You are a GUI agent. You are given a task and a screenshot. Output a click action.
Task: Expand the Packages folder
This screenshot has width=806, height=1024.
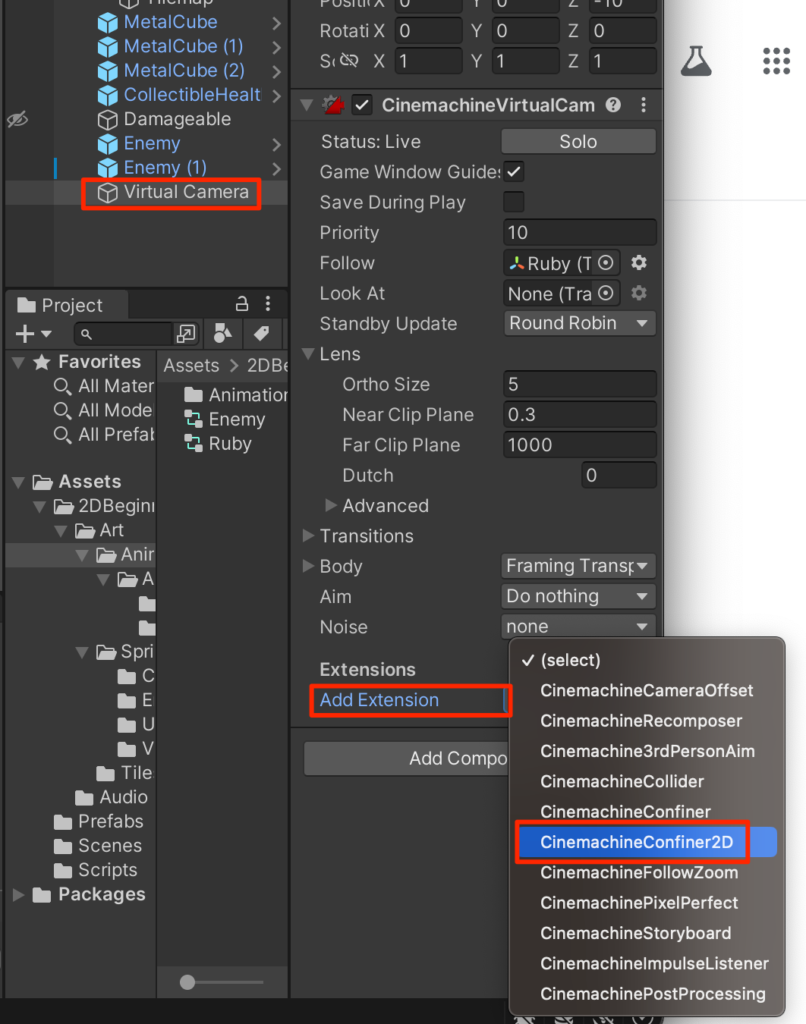pyautogui.click(x=19, y=894)
